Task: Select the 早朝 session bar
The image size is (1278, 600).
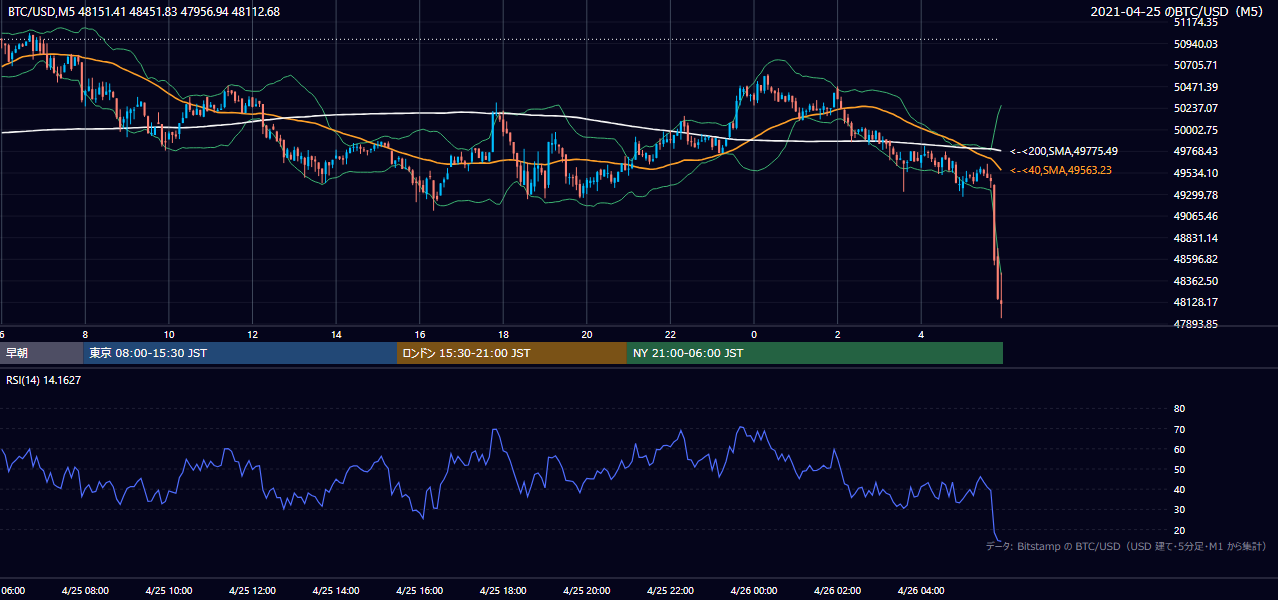Action: [41, 353]
